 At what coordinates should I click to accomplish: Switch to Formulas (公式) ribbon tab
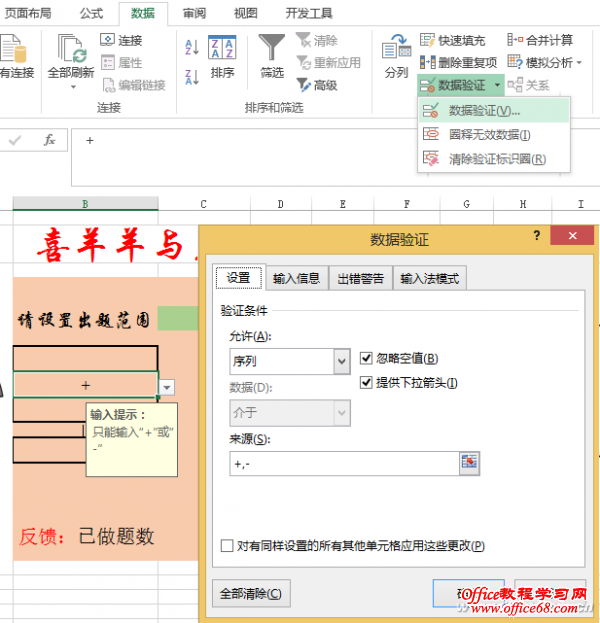pyautogui.click(x=91, y=13)
